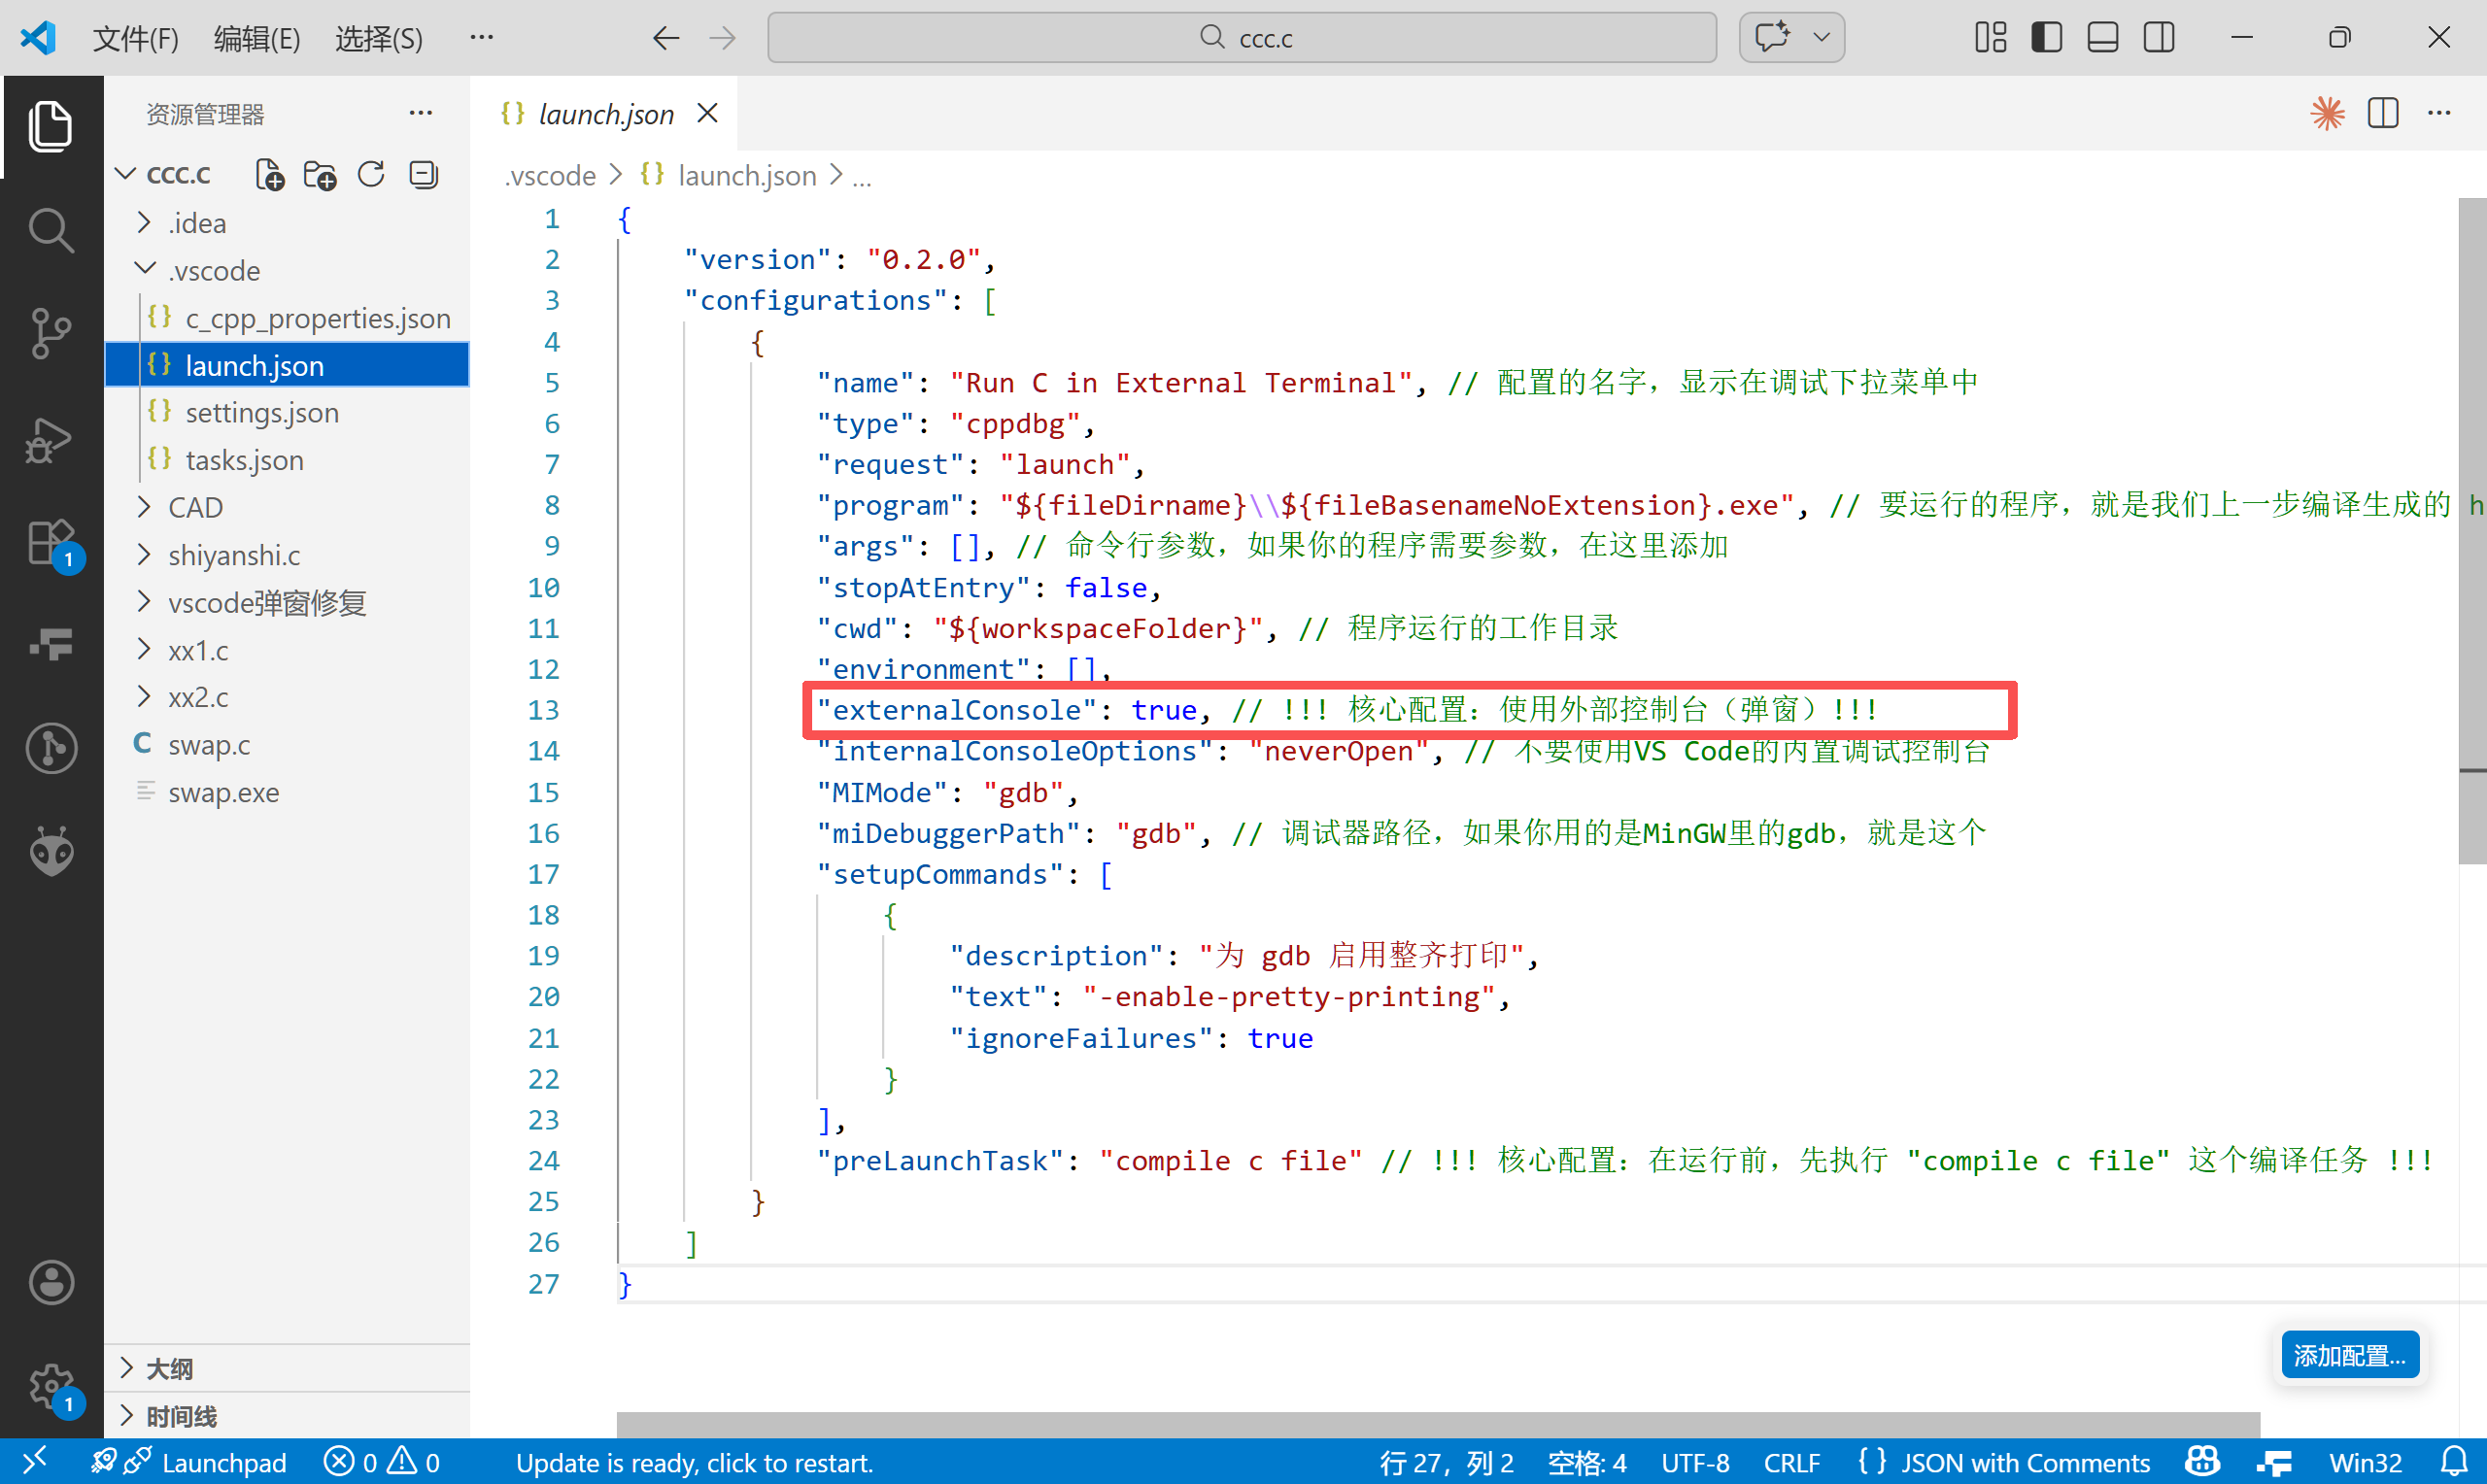Collapse all folders in explorer

coord(423,174)
